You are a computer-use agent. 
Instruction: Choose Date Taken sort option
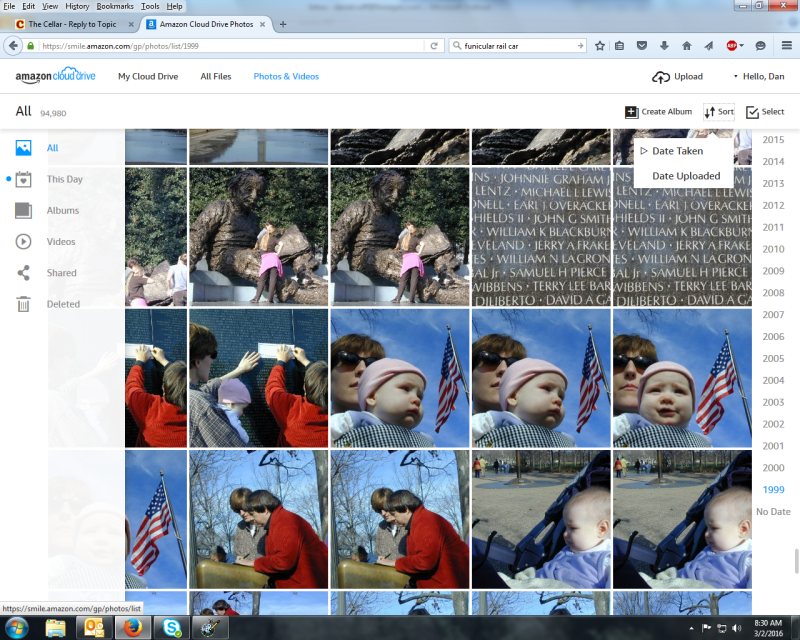coord(677,151)
